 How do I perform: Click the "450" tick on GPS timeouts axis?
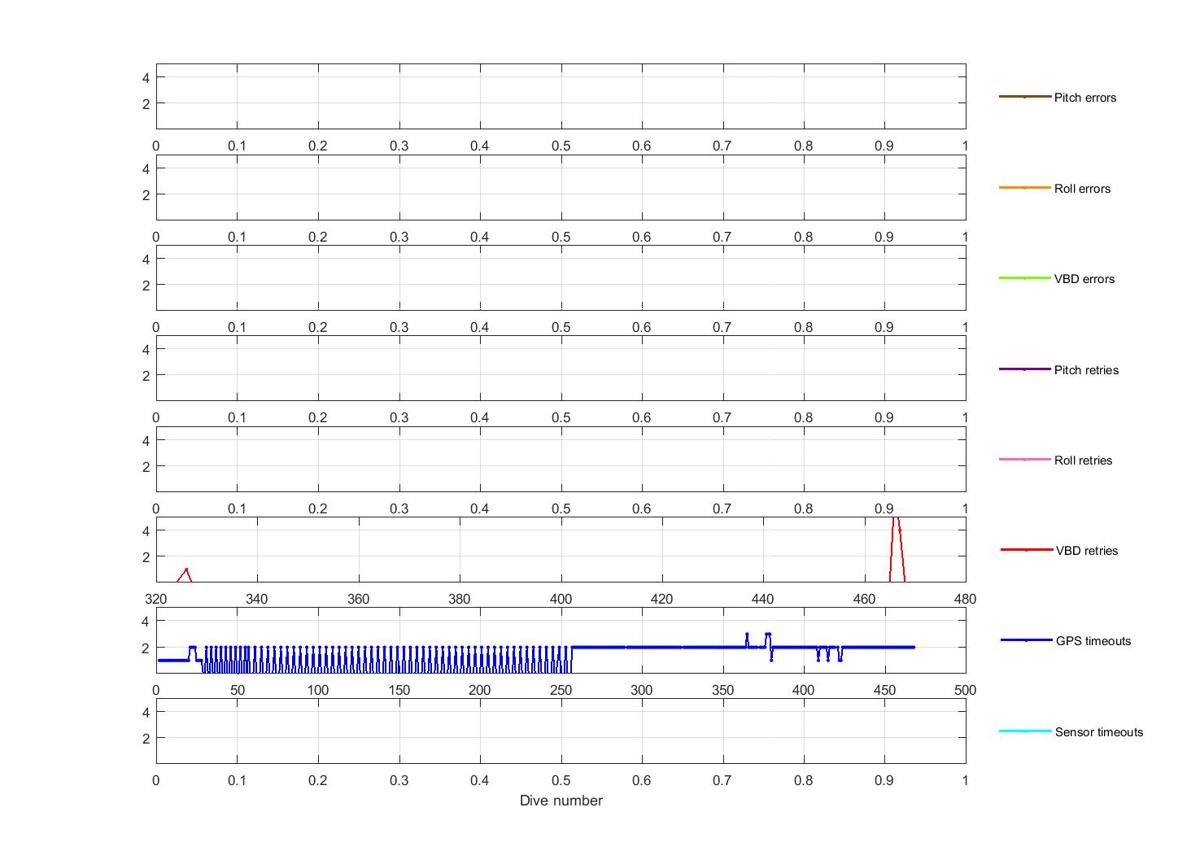click(885, 690)
